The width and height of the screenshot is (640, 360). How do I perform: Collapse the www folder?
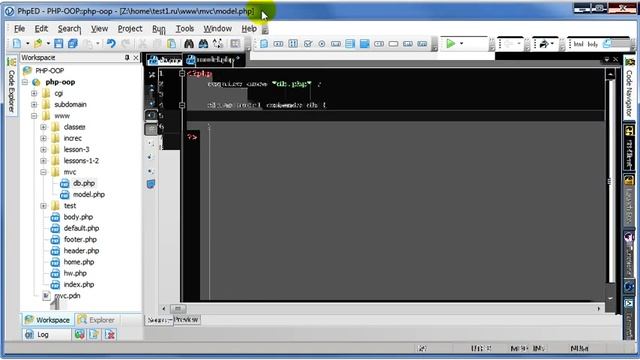click(x=34, y=116)
